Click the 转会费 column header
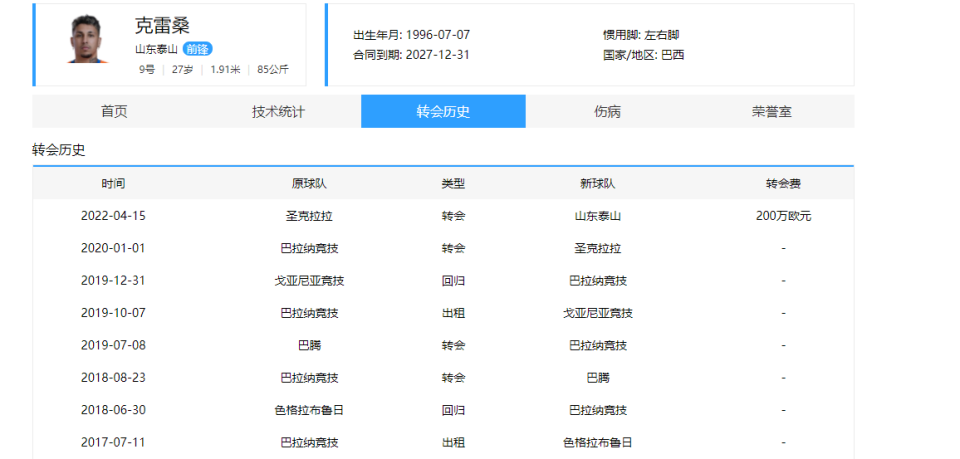Image resolution: width=960 pixels, height=459 pixels. (x=783, y=184)
